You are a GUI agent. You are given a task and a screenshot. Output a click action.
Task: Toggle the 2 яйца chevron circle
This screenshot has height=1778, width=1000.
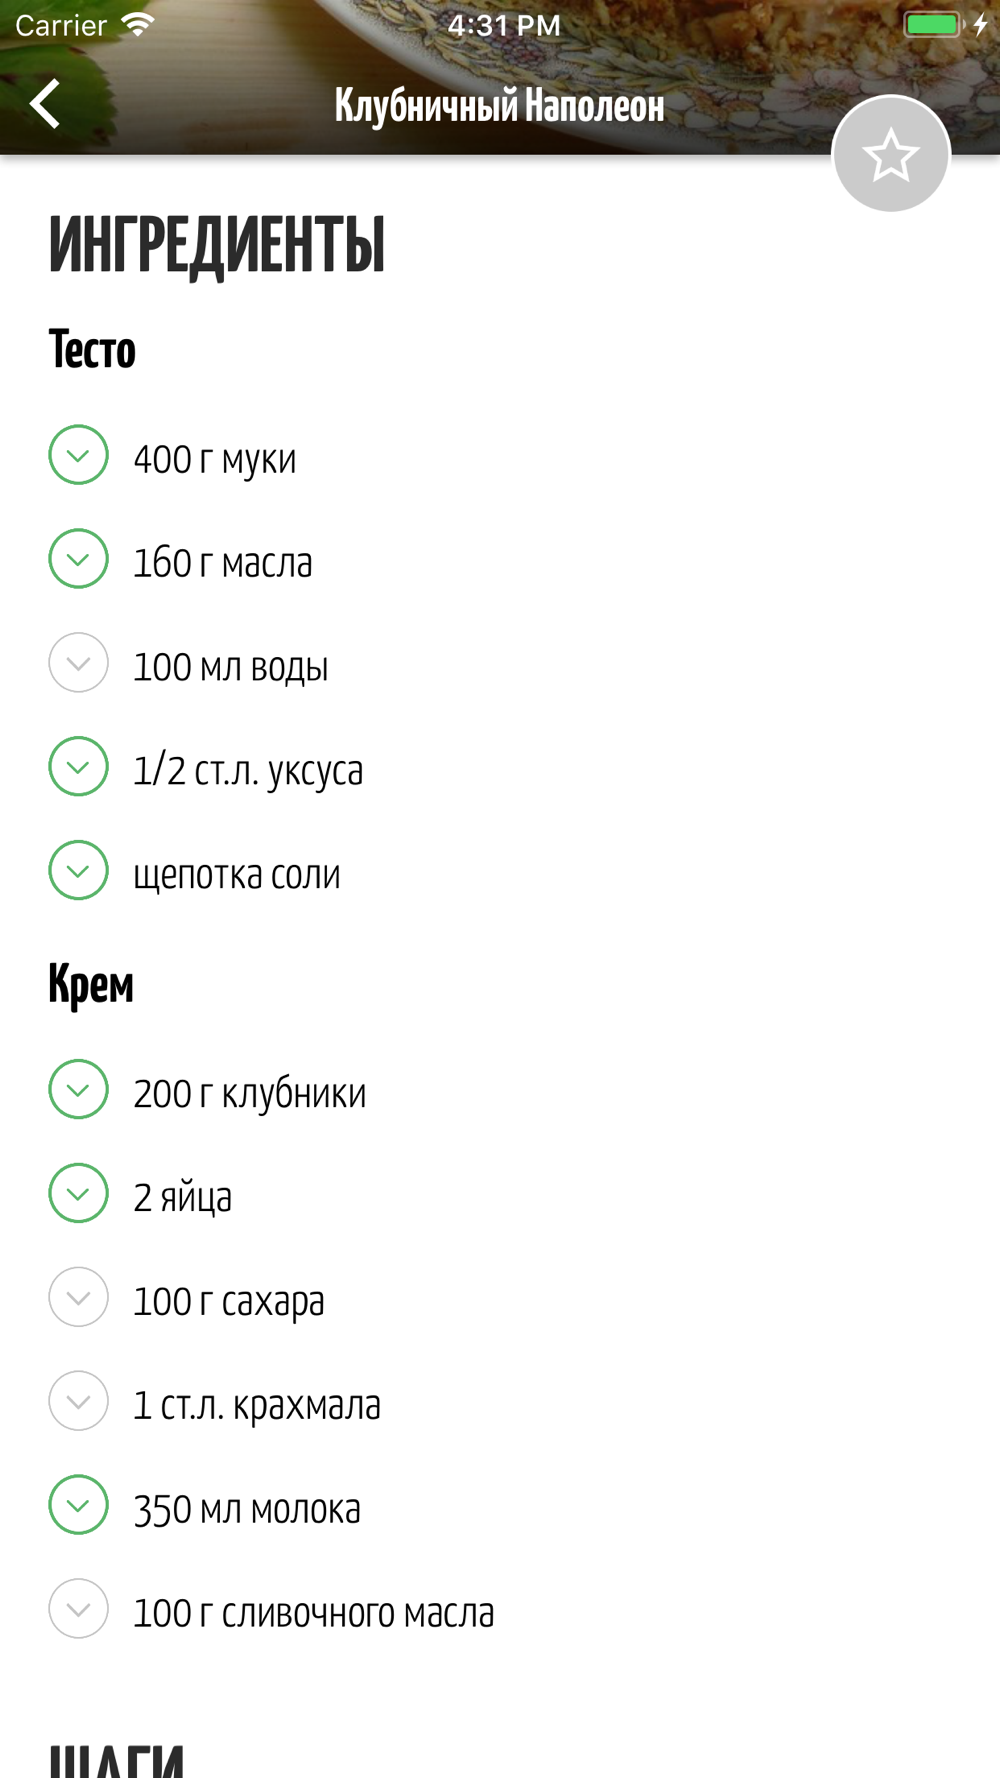(78, 1194)
